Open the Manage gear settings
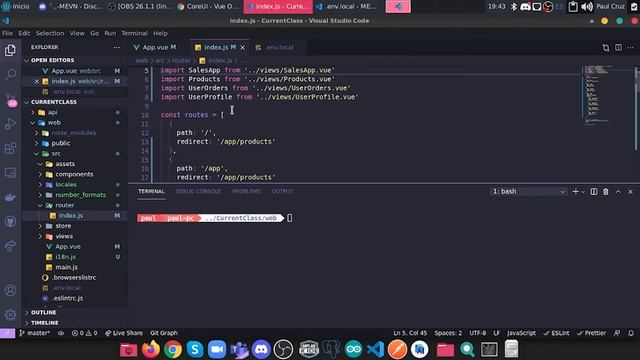This screenshot has height=360, width=640. [10, 314]
